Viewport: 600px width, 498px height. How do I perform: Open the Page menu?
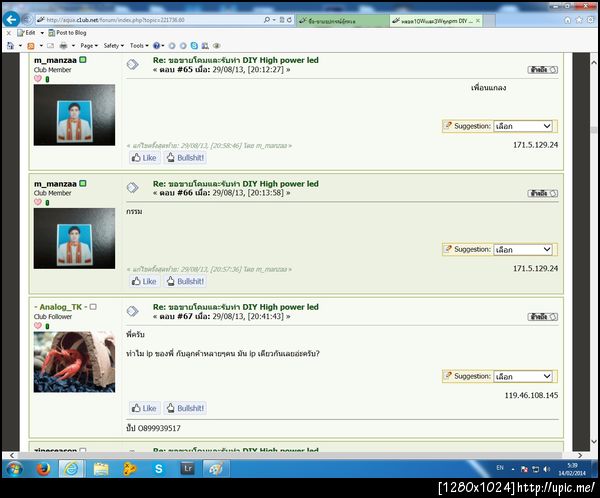point(89,46)
